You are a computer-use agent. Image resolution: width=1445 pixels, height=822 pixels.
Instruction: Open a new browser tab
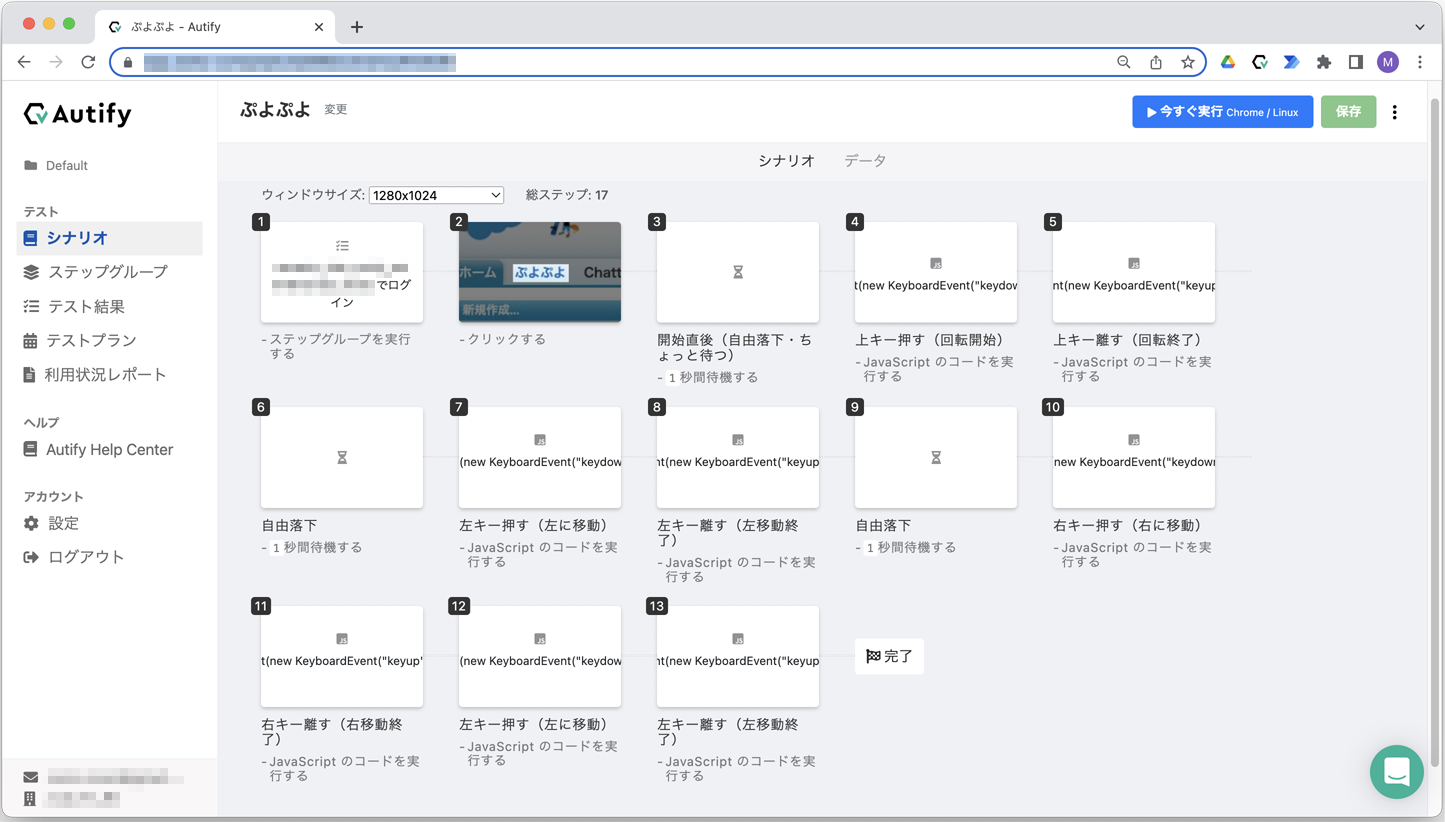[357, 27]
